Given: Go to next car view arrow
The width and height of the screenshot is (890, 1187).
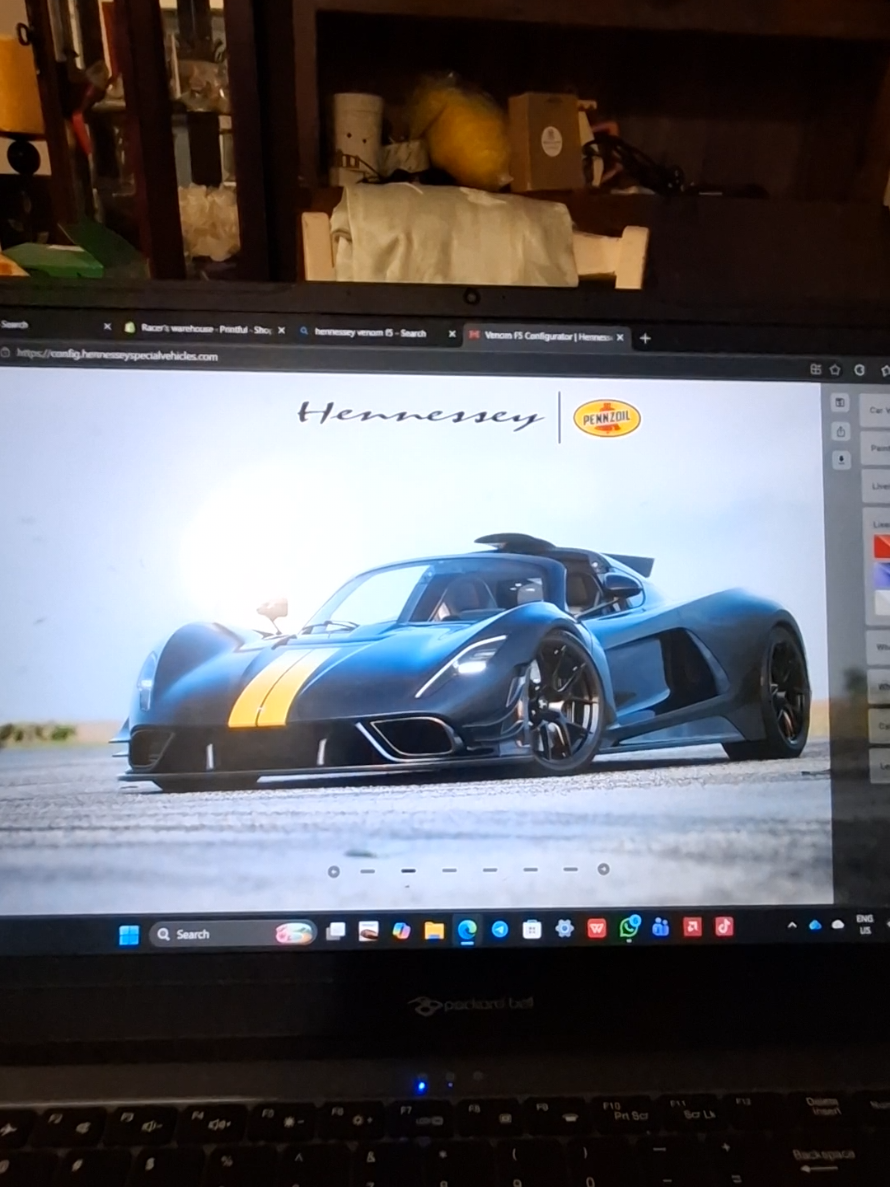Looking at the screenshot, I should (603, 869).
